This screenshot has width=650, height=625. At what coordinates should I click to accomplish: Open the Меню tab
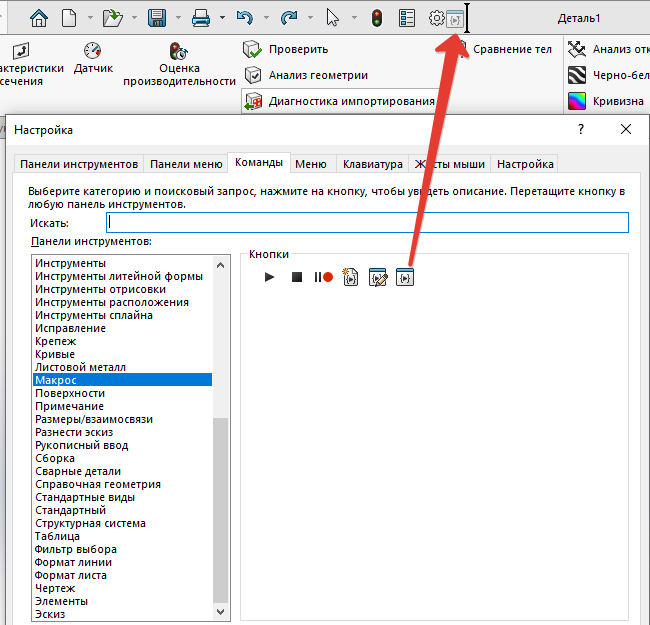point(311,164)
